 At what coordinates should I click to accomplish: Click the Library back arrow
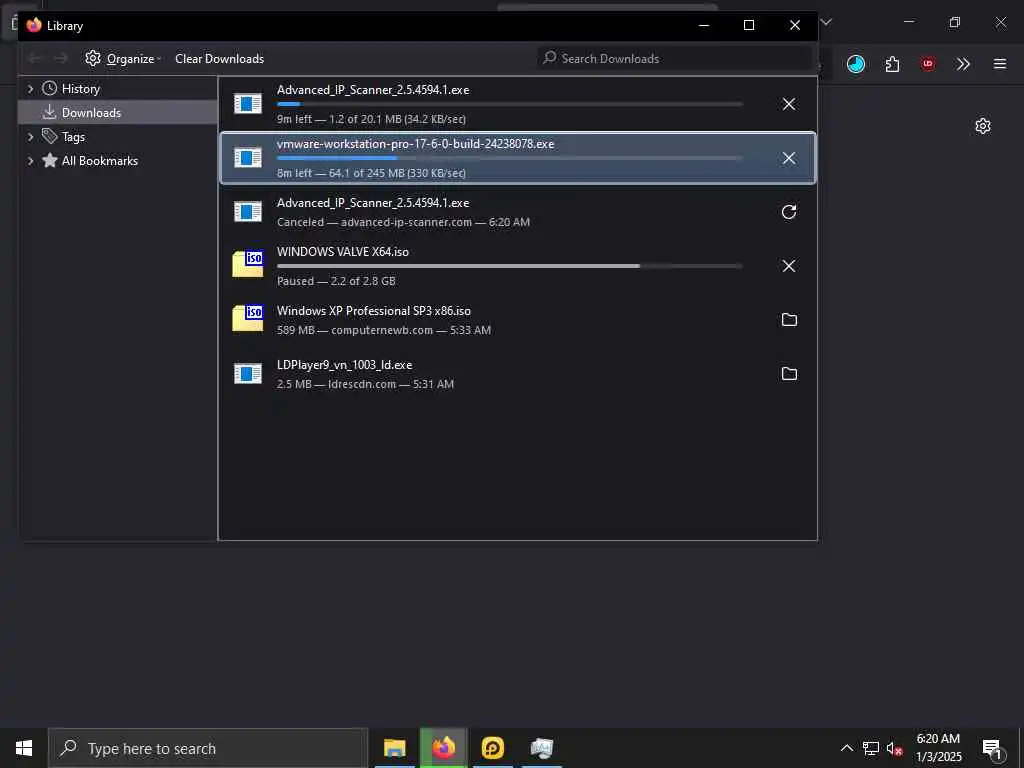click(35, 59)
